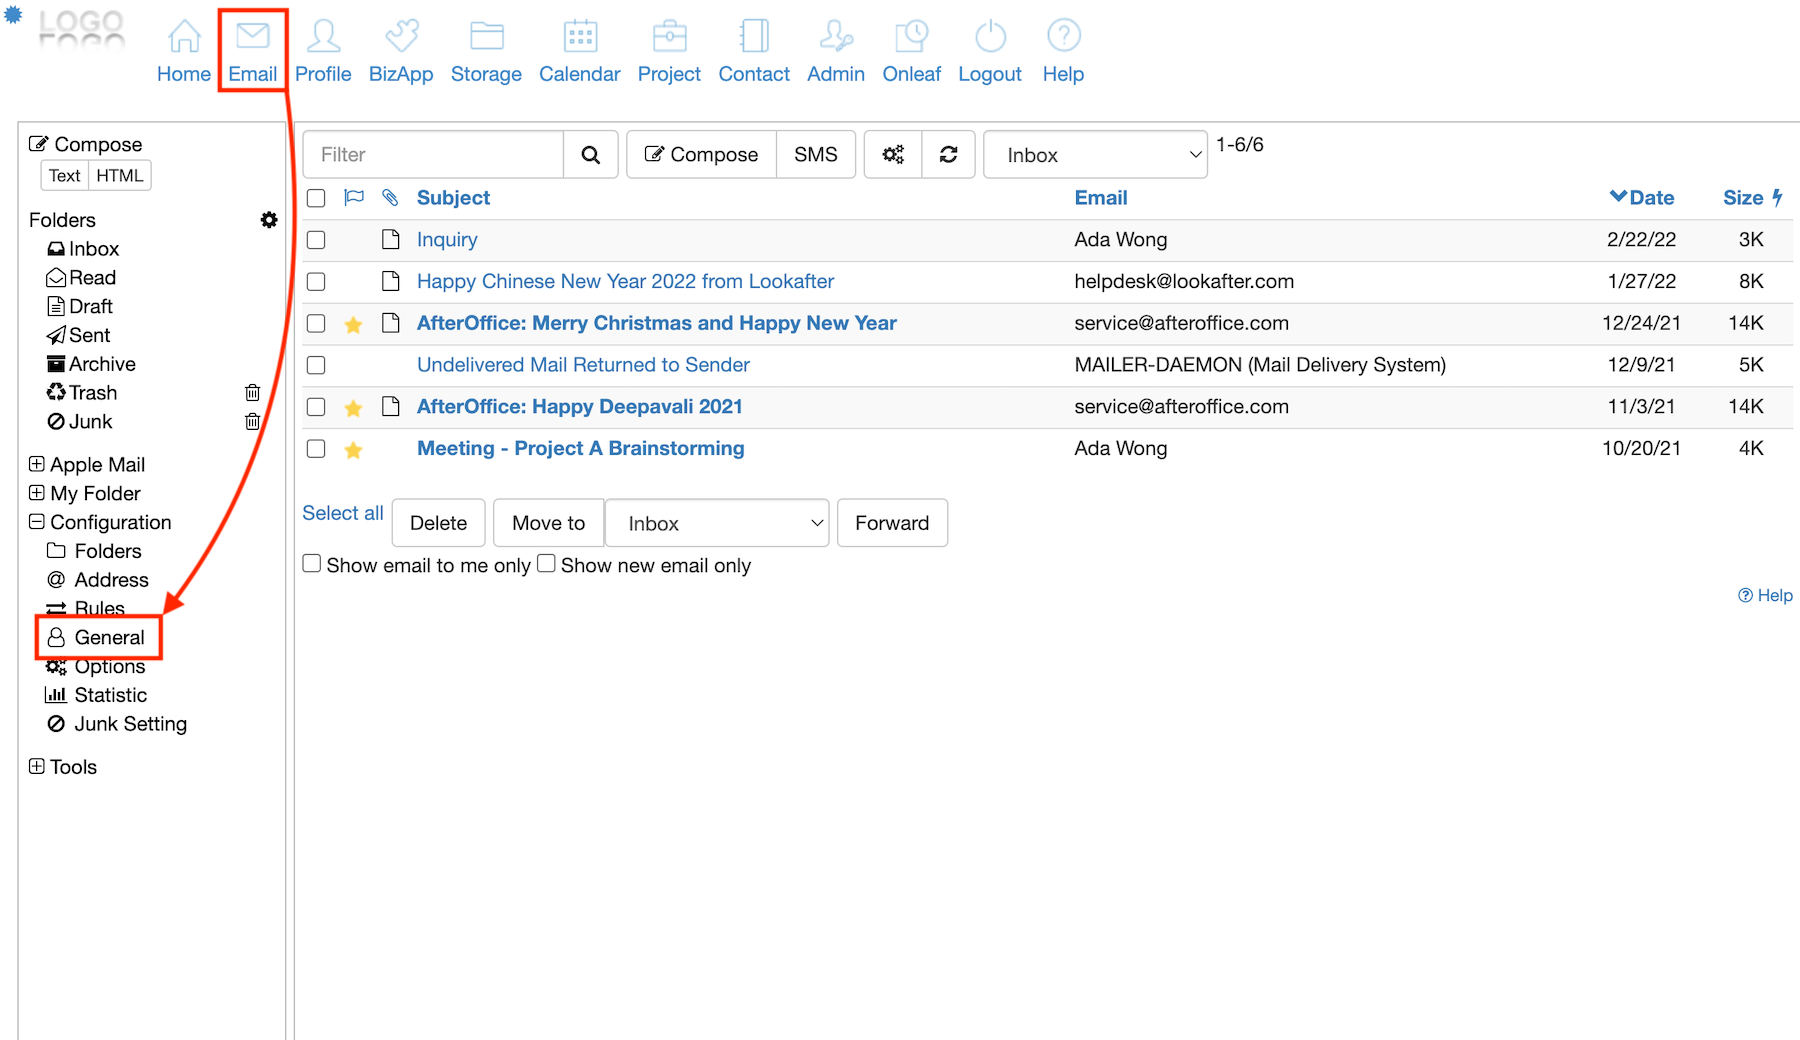Click the Forward button

(x=891, y=523)
